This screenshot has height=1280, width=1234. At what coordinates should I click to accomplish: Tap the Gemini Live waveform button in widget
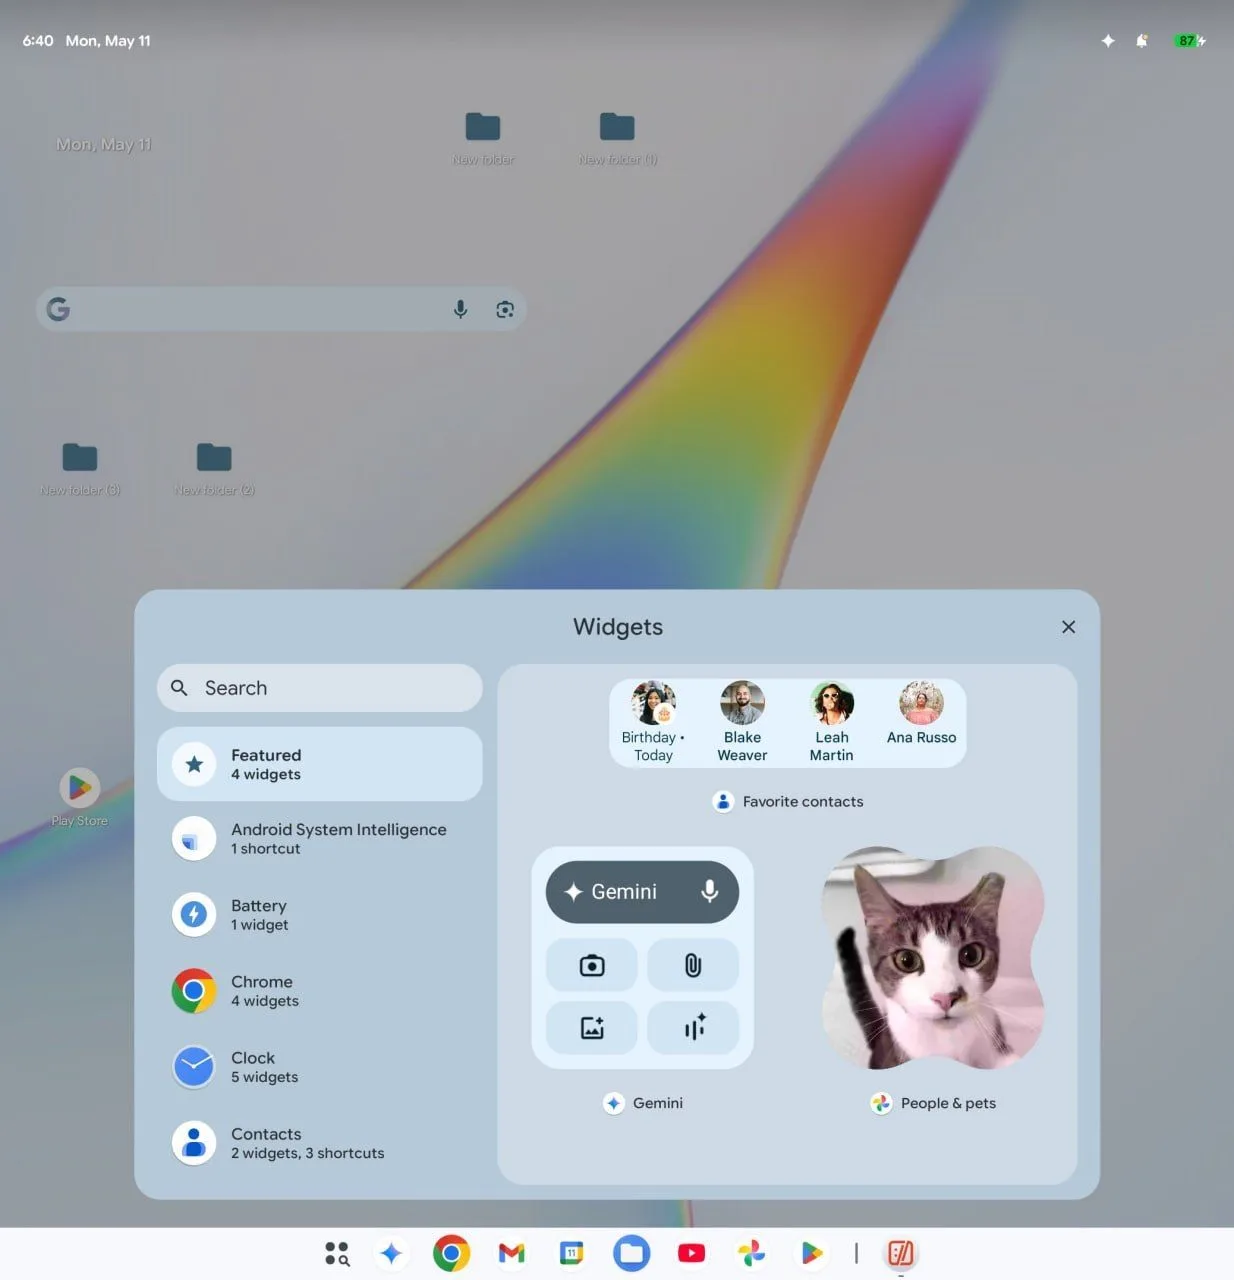tap(693, 1027)
